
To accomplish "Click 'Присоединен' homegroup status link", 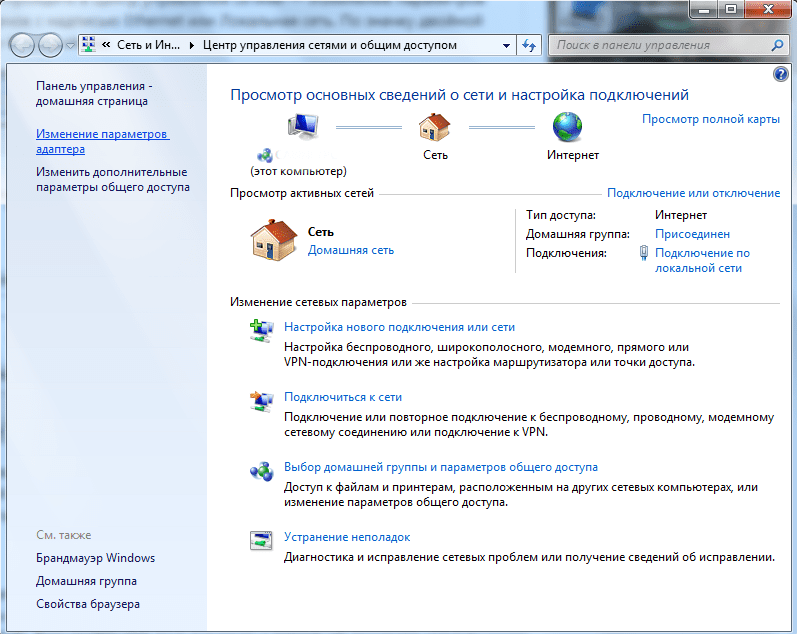I will click(692, 234).
